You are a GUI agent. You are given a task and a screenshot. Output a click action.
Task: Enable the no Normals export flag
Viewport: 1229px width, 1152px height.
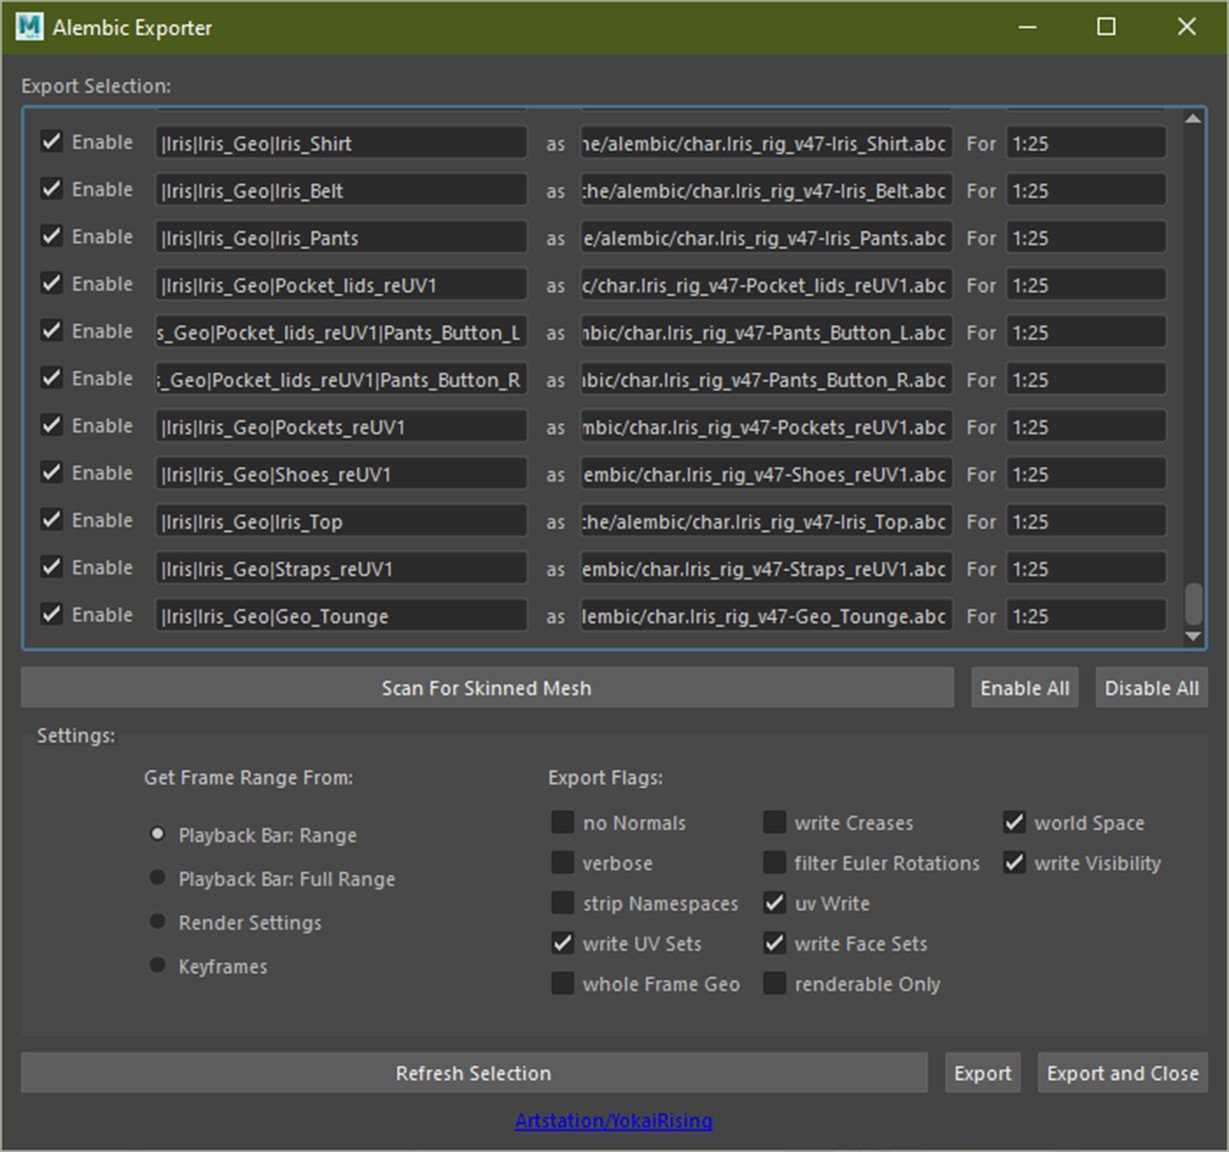coord(562,821)
